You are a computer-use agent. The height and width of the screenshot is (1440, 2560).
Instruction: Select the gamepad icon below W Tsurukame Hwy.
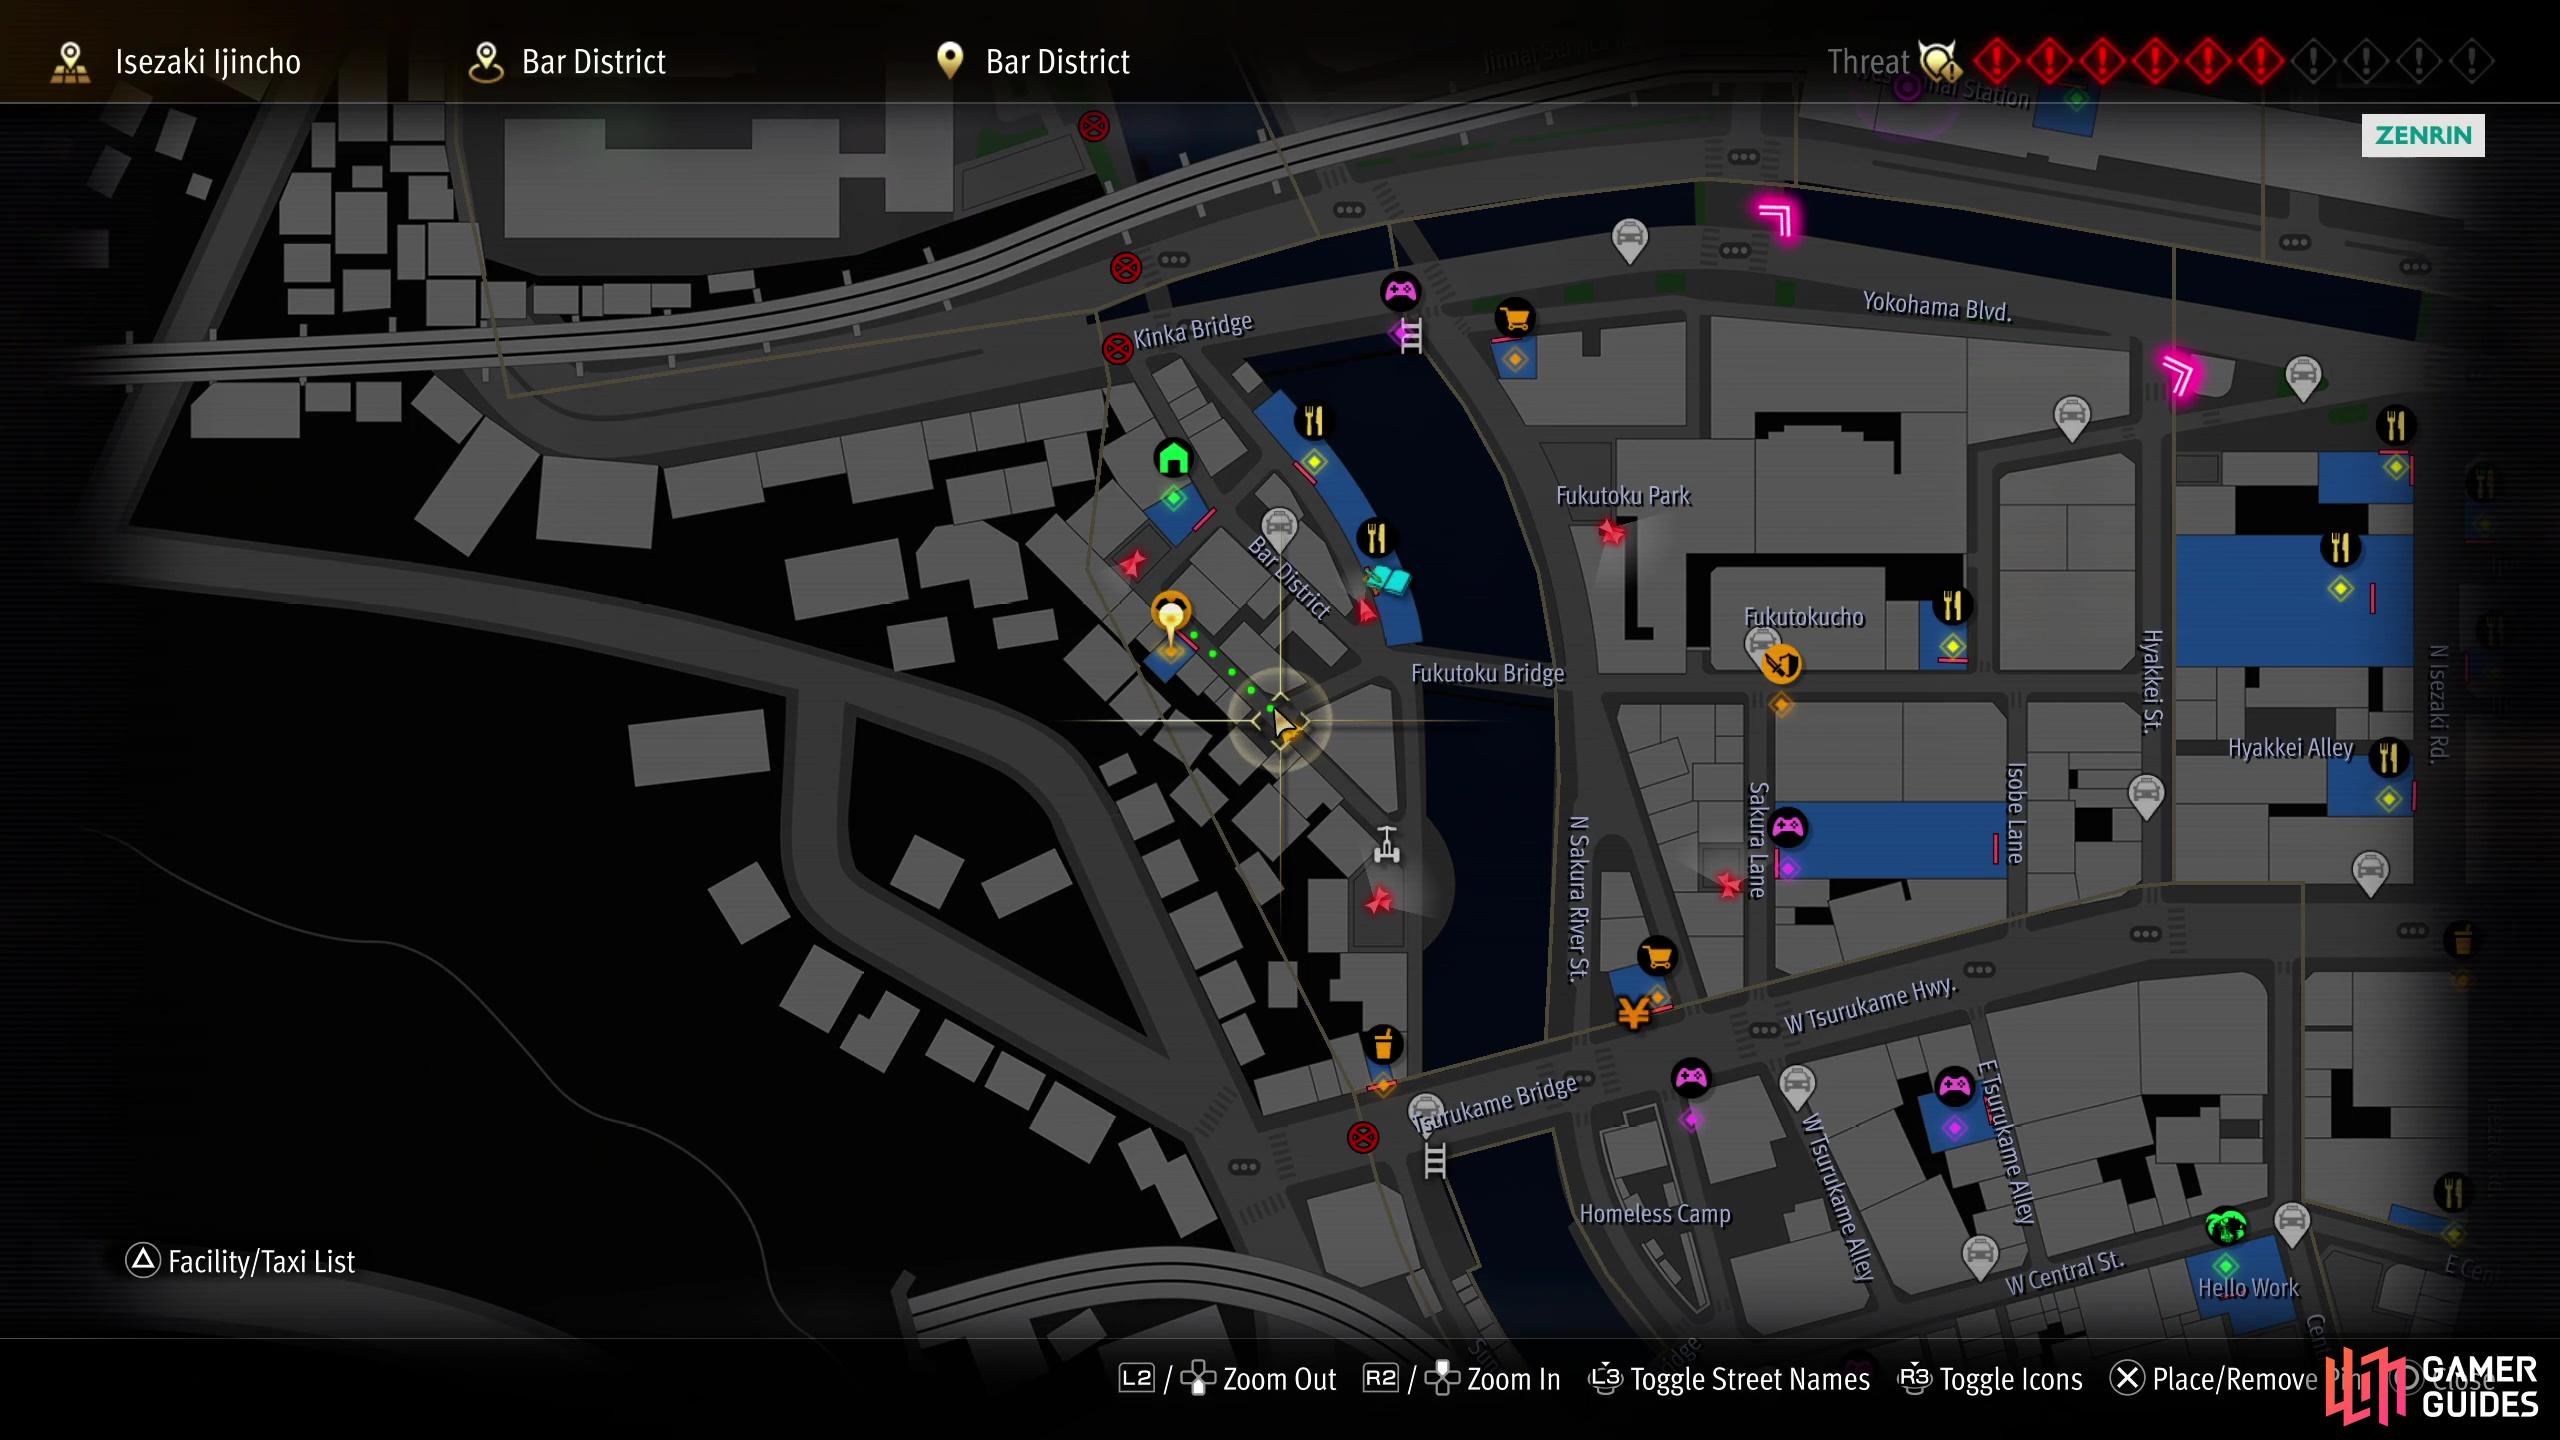click(1691, 1077)
